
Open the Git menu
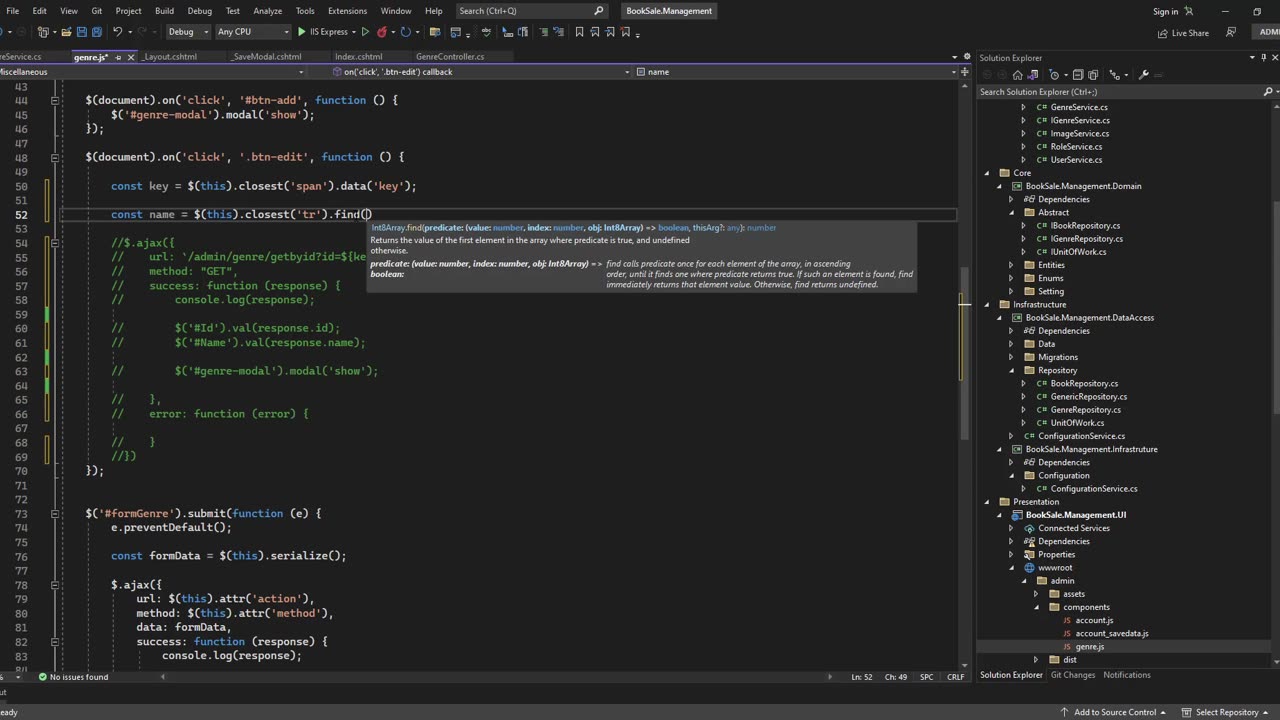point(97,11)
